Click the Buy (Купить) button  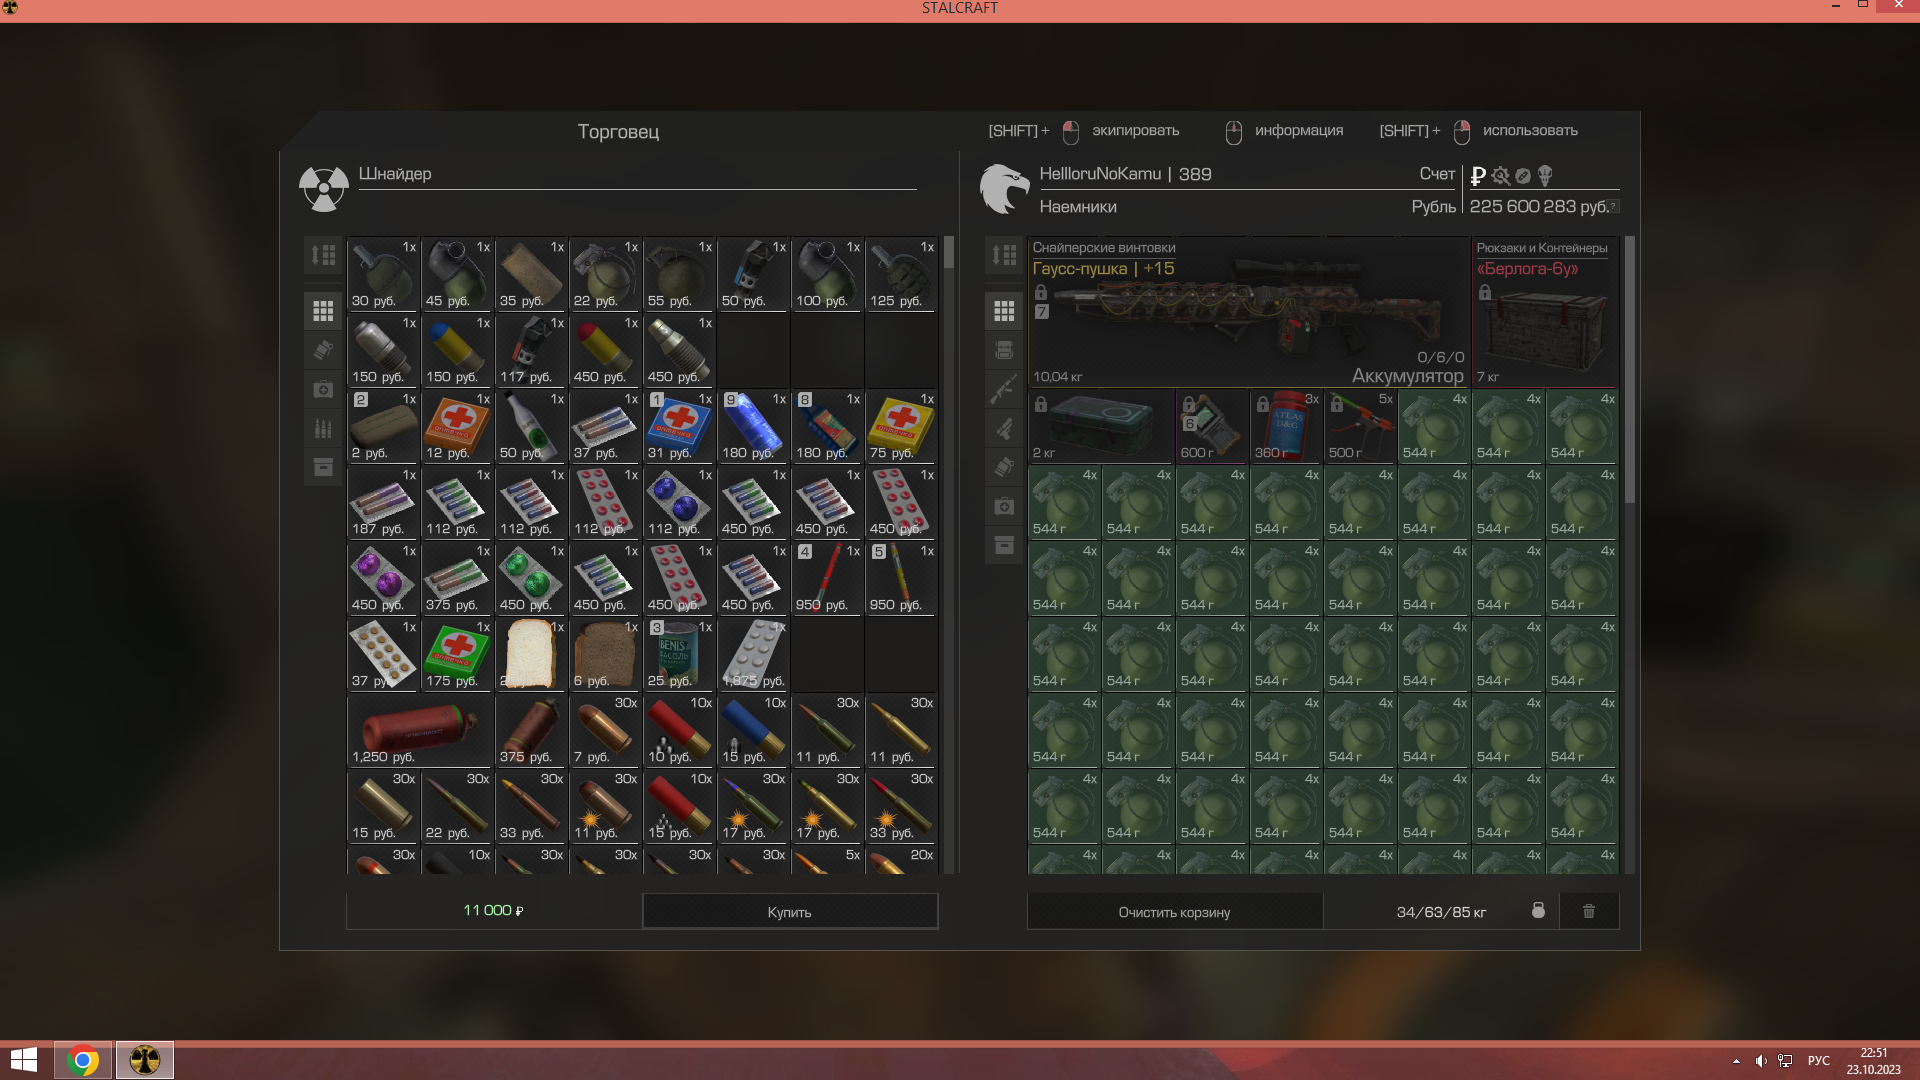(790, 911)
